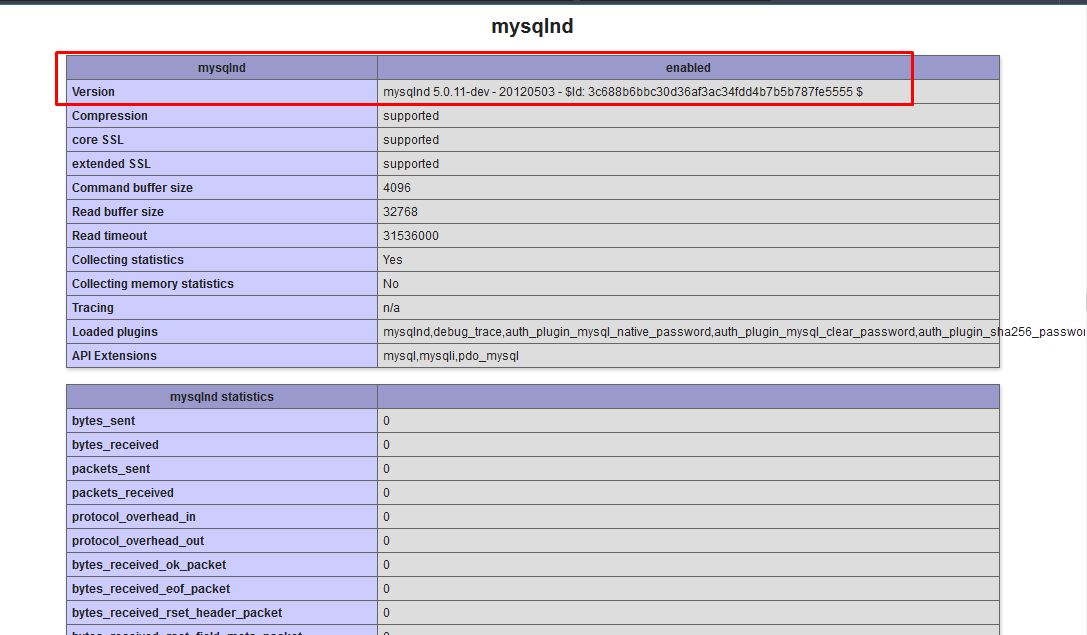
Task: Click the API Extensions value mysql,mysqli,pdo_mysql
Action: pyautogui.click(x=451, y=356)
